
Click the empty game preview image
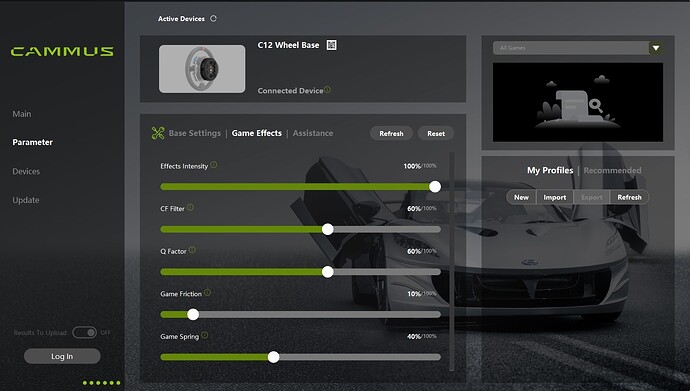(578, 102)
